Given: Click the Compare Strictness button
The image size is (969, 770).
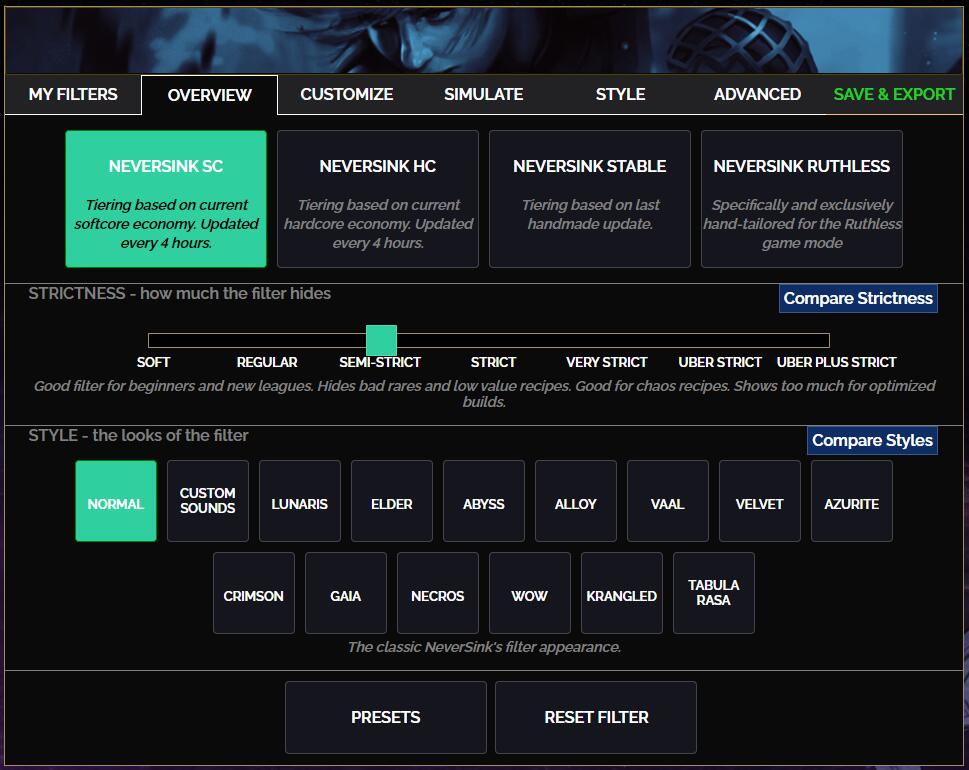Looking at the screenshot, I should click(x=858, y=298).
